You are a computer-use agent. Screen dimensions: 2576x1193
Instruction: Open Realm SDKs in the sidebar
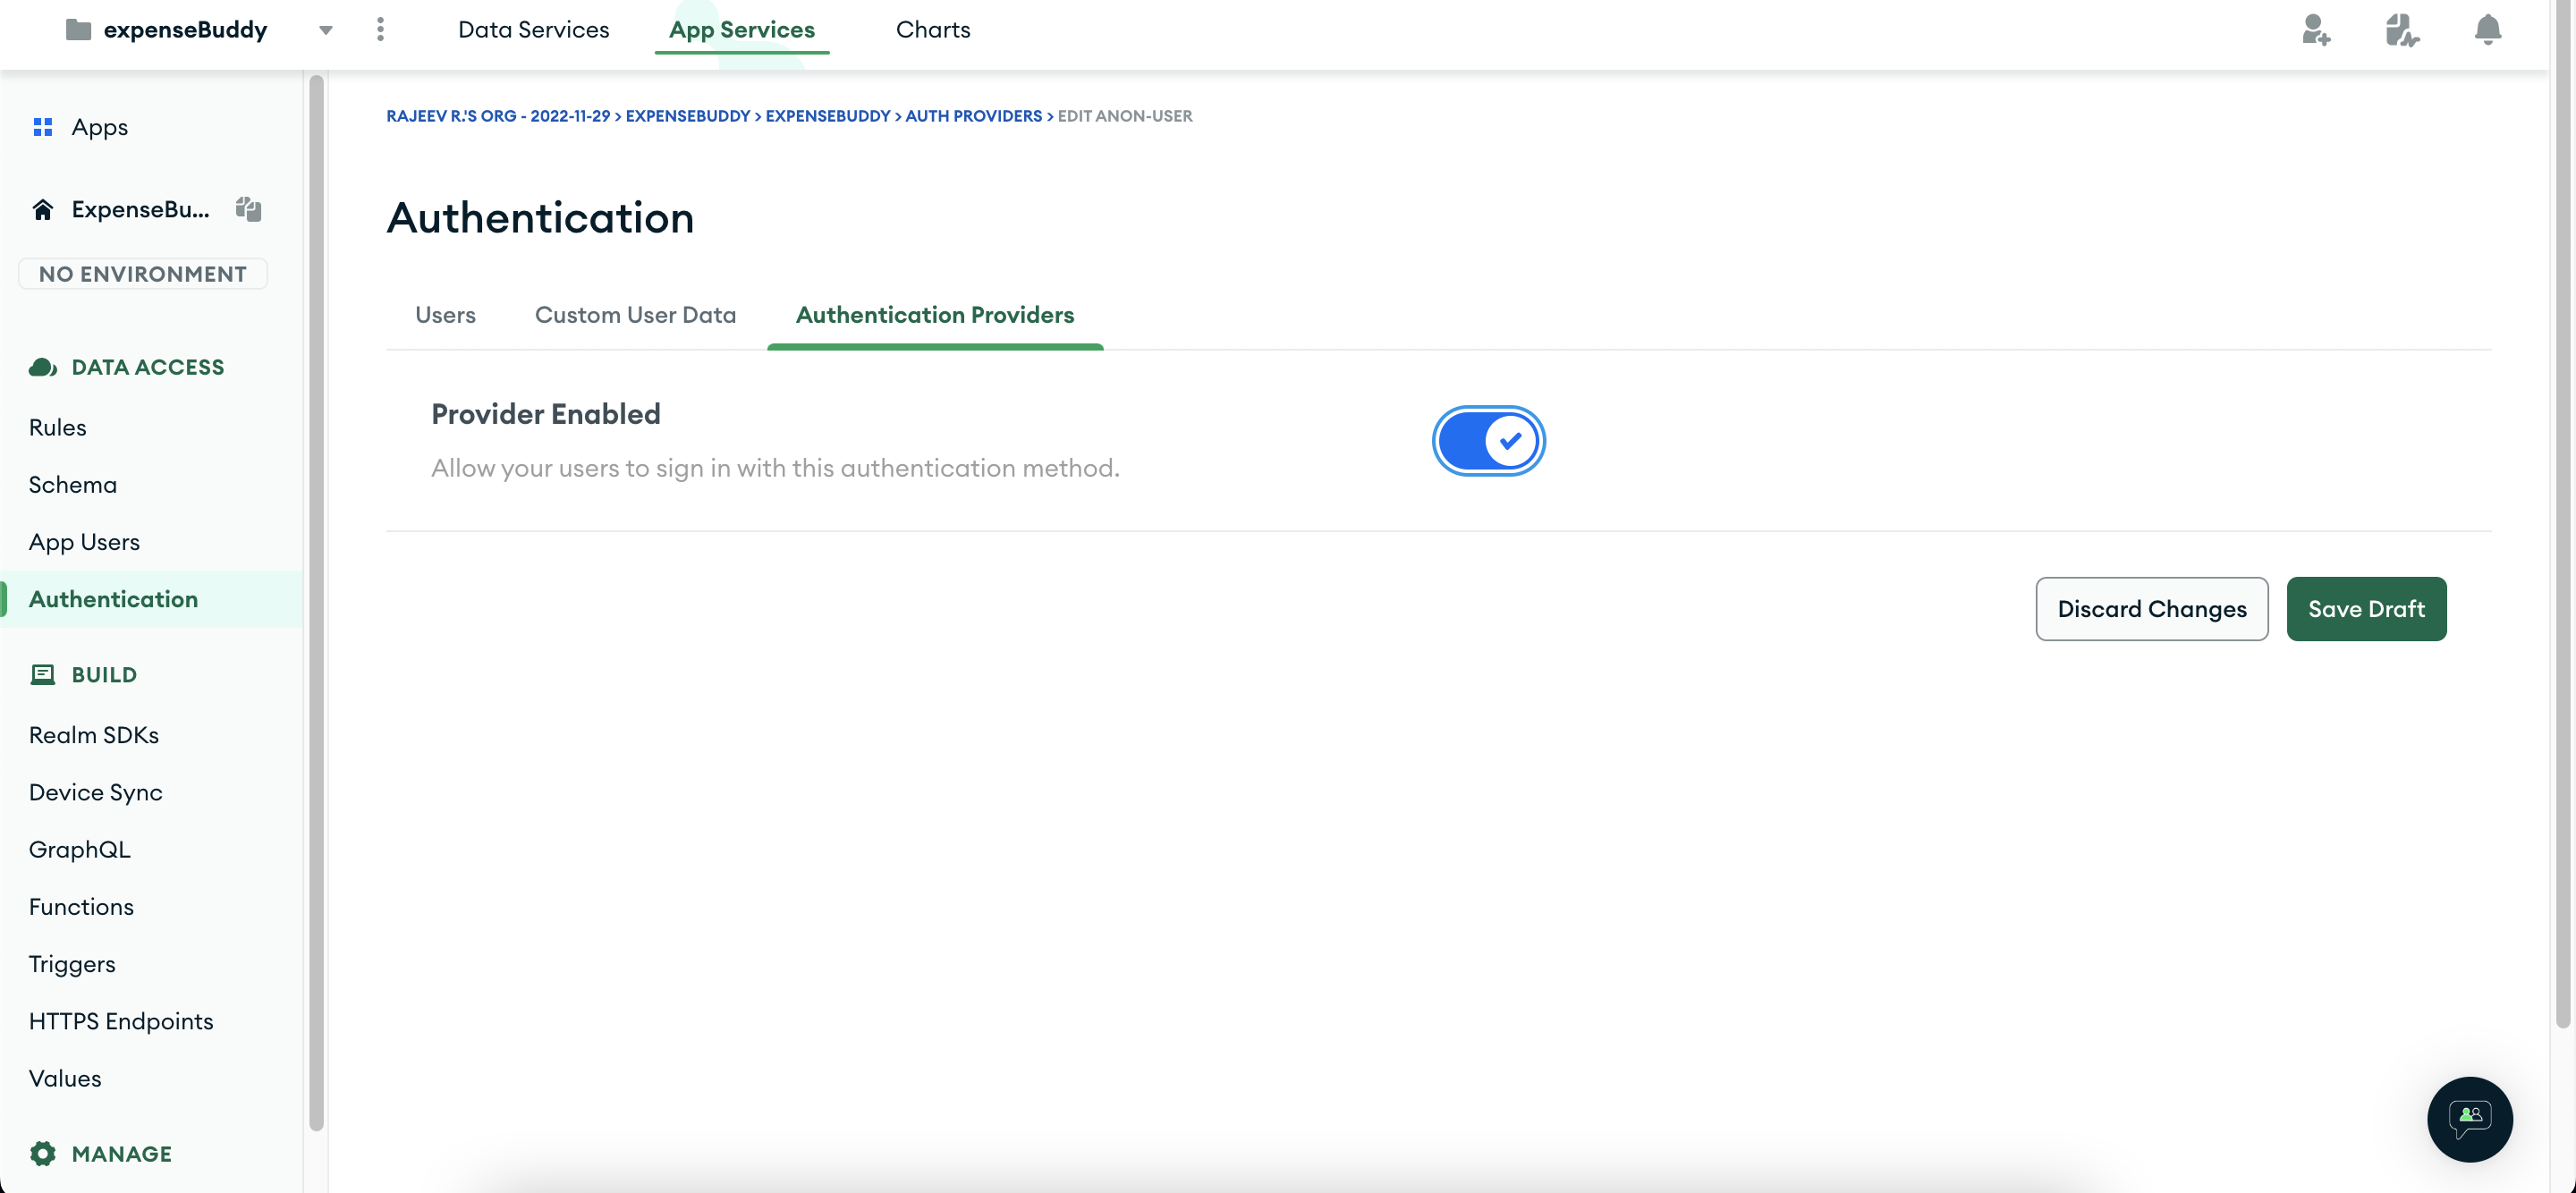[x=94, y=735]
